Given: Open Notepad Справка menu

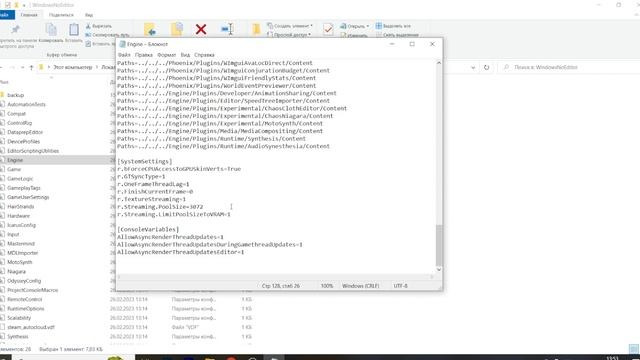Looking at the screenshot, I should pos(204,55).
